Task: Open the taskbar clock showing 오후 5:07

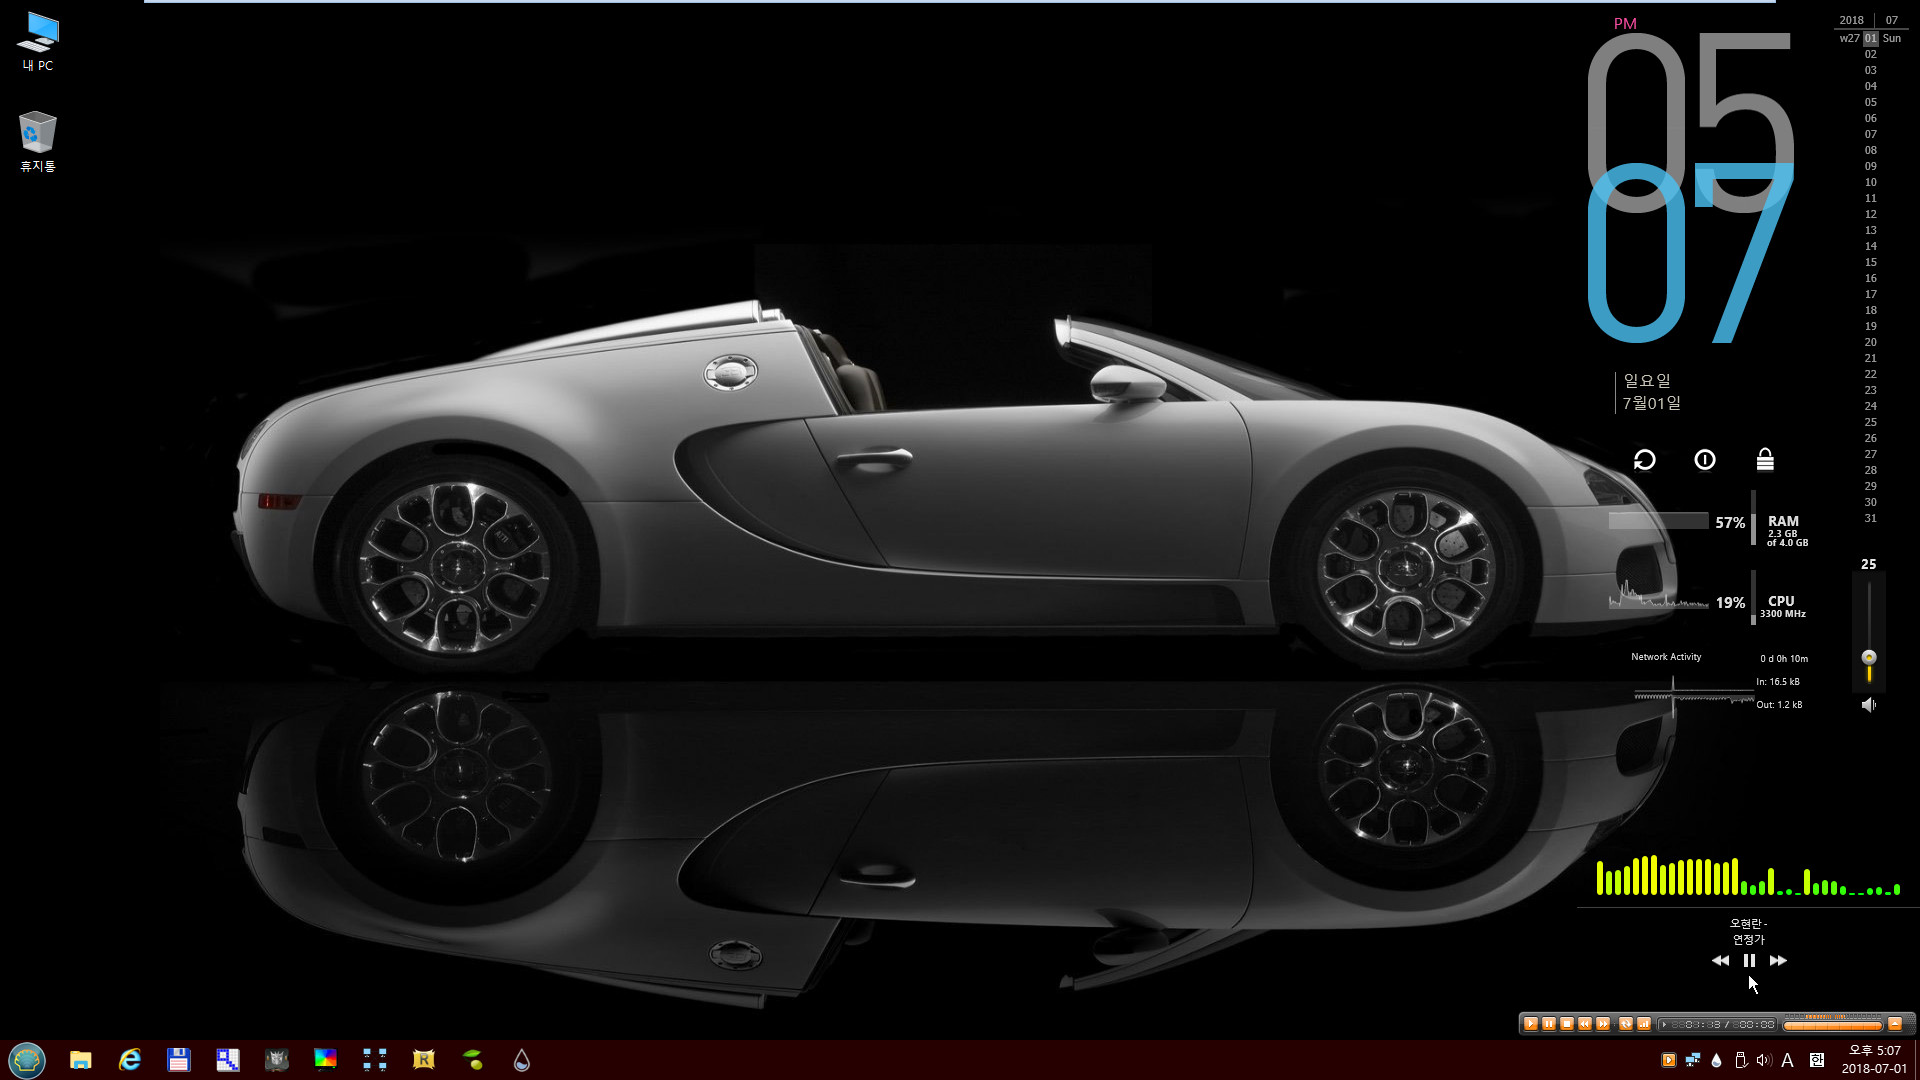Action: pyautogui.click(x=1874, y=1060)
